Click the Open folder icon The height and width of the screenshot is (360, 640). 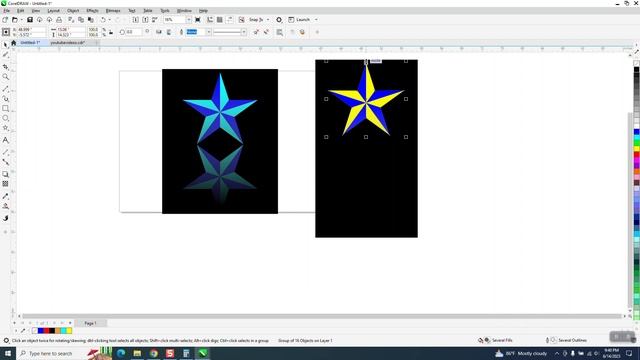tap(14, 20)
